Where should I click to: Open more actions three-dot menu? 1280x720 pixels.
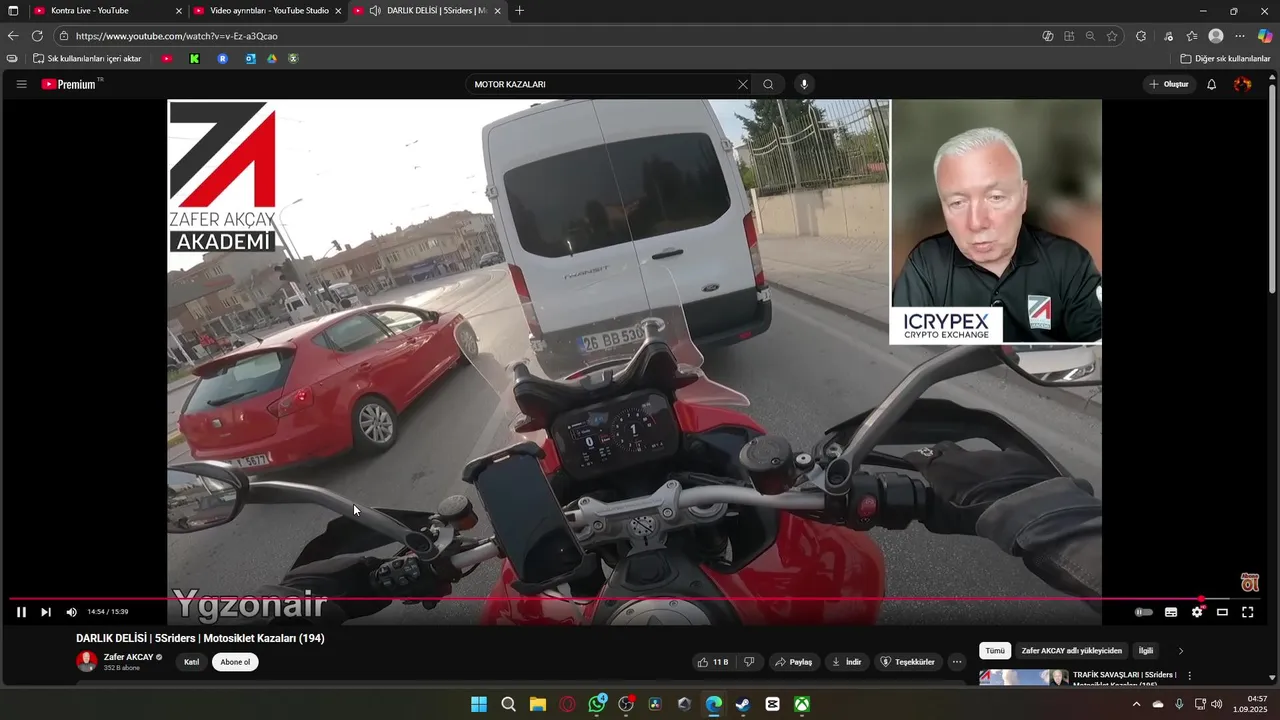[x=957, y=662]
